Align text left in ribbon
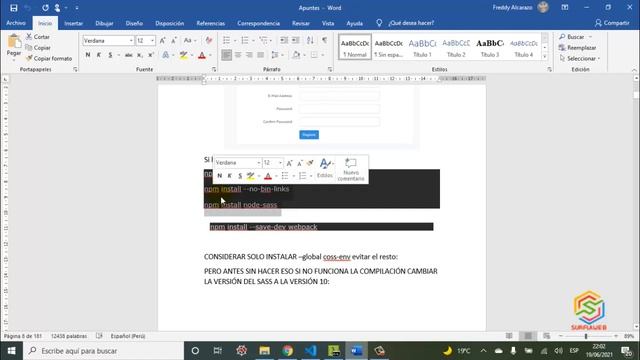The image size is (640, 360). 227,55
